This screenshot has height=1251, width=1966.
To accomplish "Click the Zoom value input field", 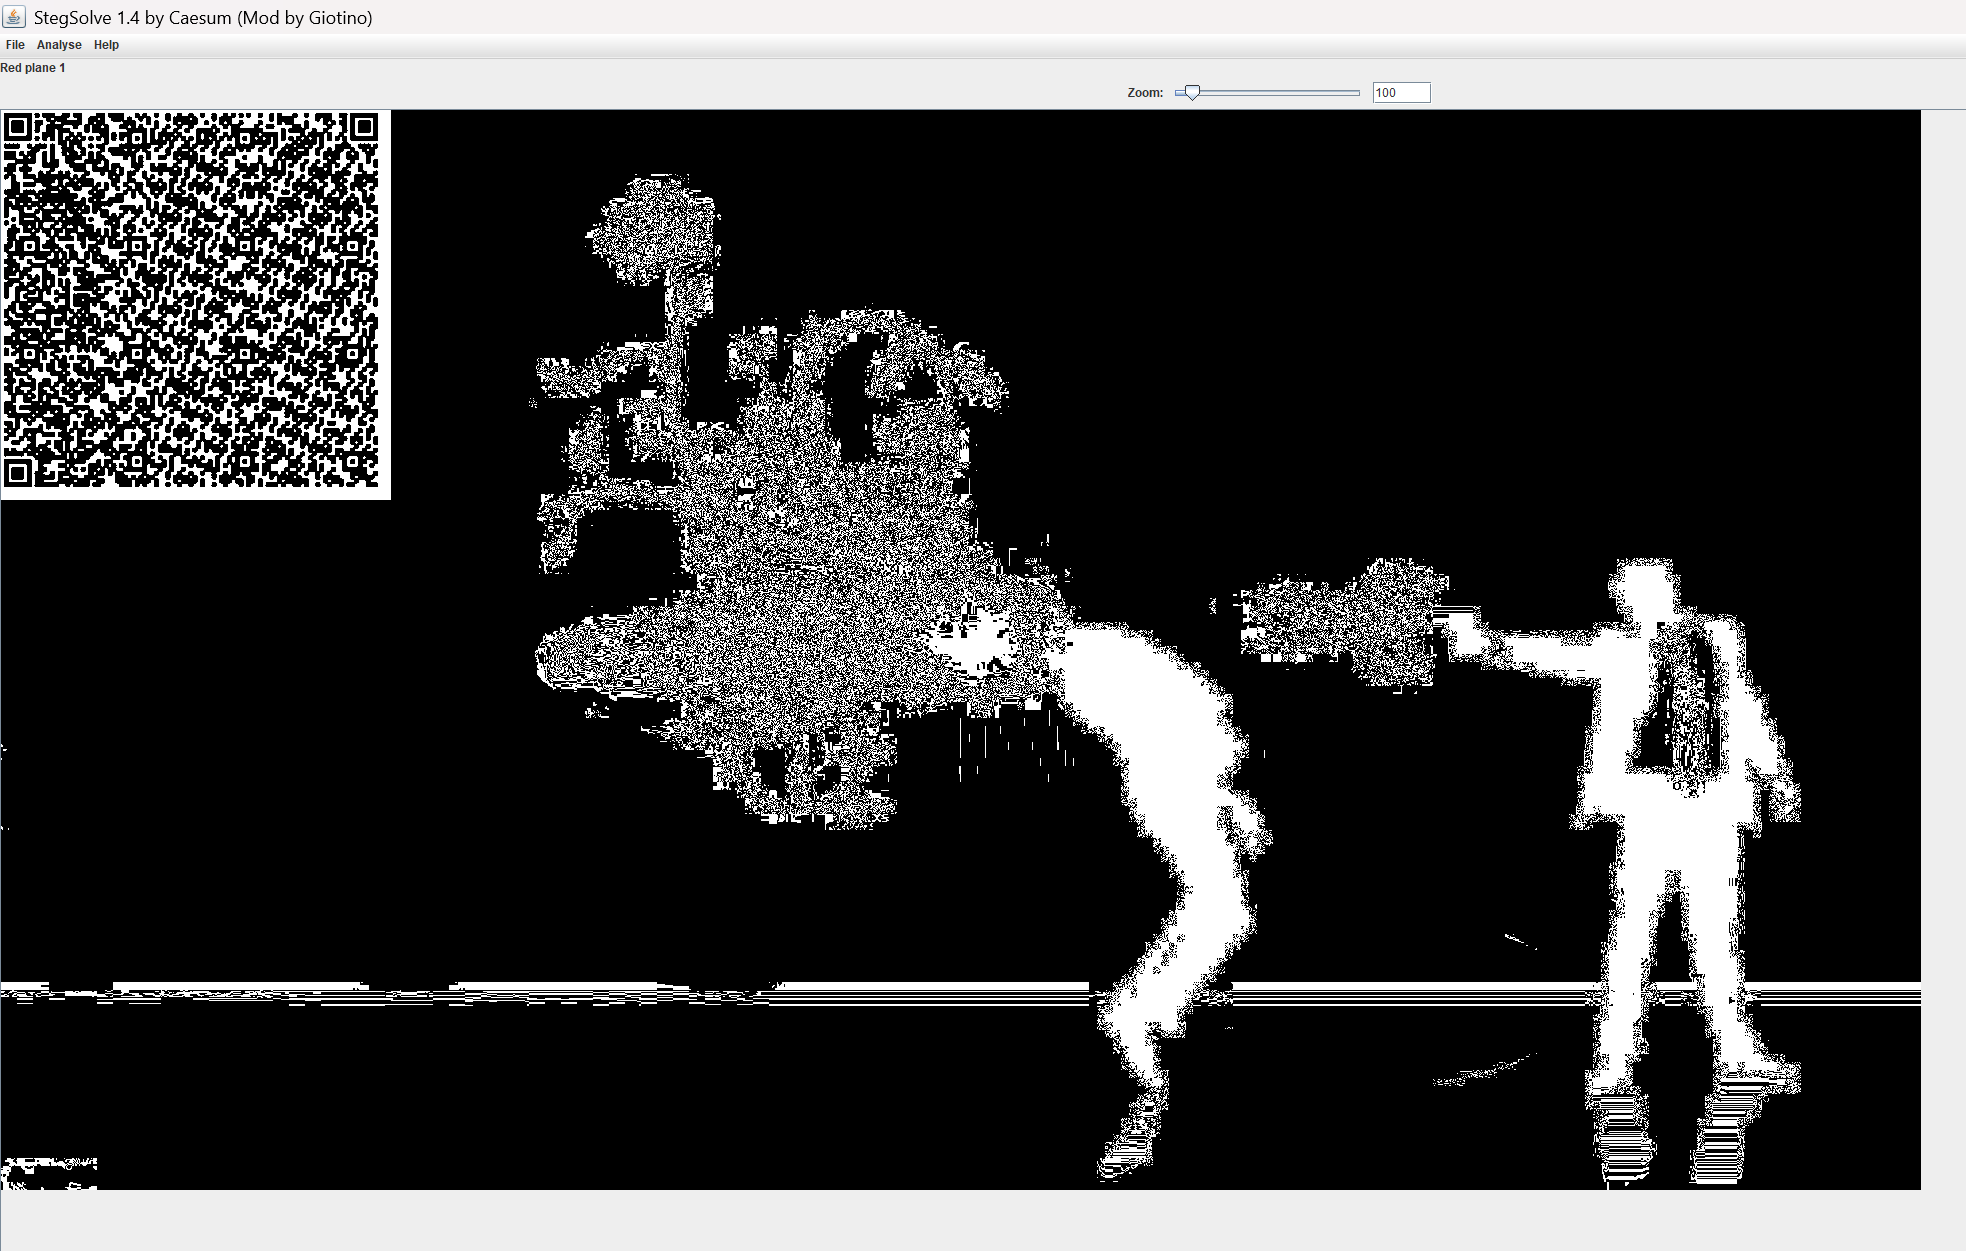I will click(x=1400, y=93).
